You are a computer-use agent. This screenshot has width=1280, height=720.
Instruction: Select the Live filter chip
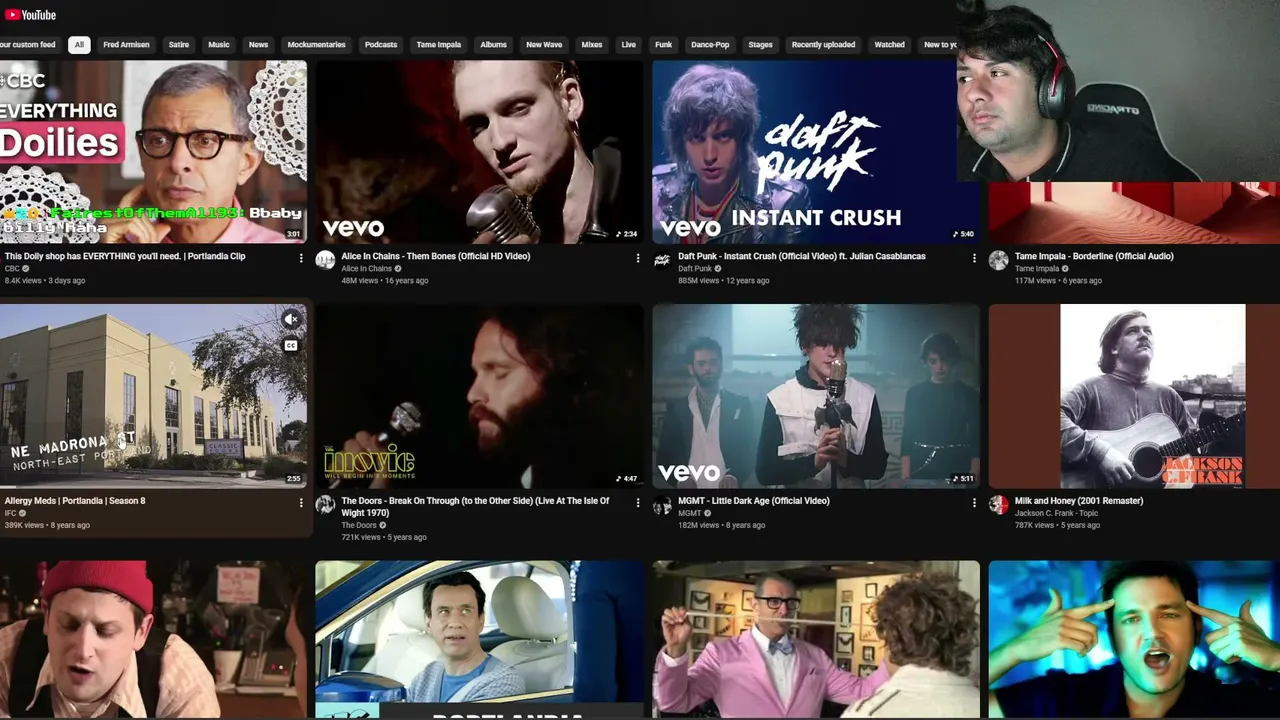629,45
